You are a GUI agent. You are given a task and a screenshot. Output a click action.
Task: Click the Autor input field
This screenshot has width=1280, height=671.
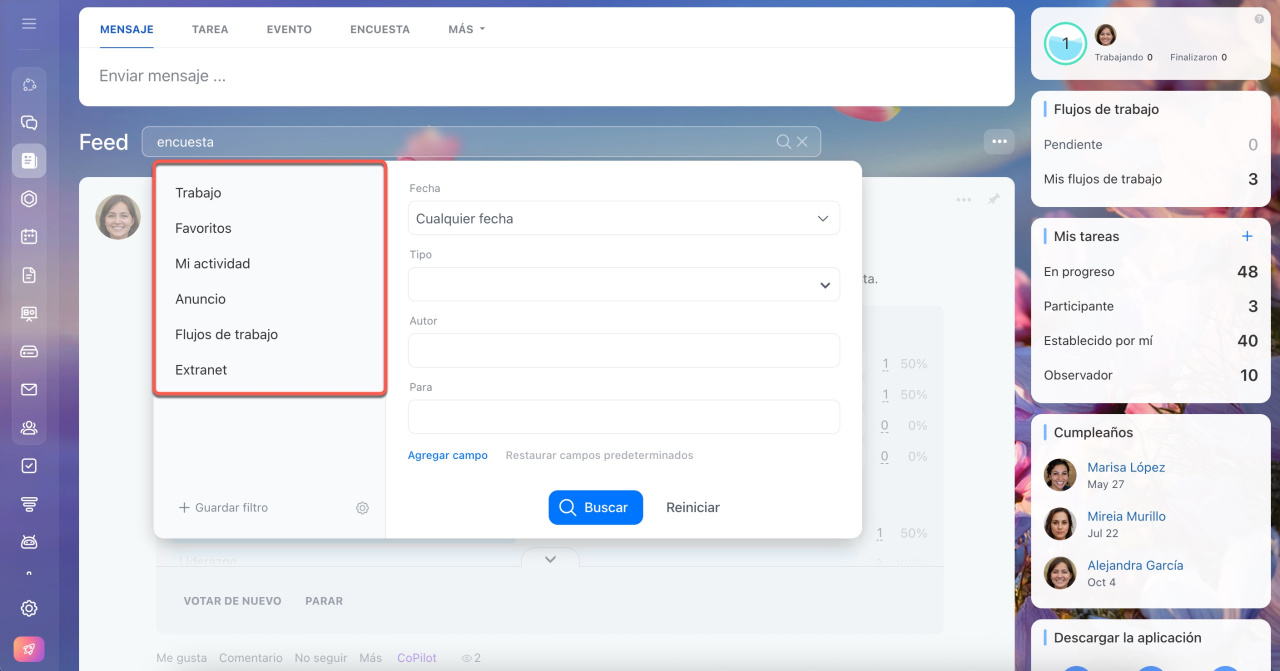[x=623, y=351]
